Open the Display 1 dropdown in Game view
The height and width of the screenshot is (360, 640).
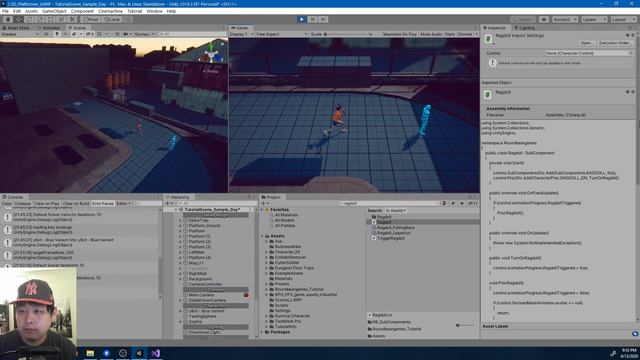tap(242, 34)
